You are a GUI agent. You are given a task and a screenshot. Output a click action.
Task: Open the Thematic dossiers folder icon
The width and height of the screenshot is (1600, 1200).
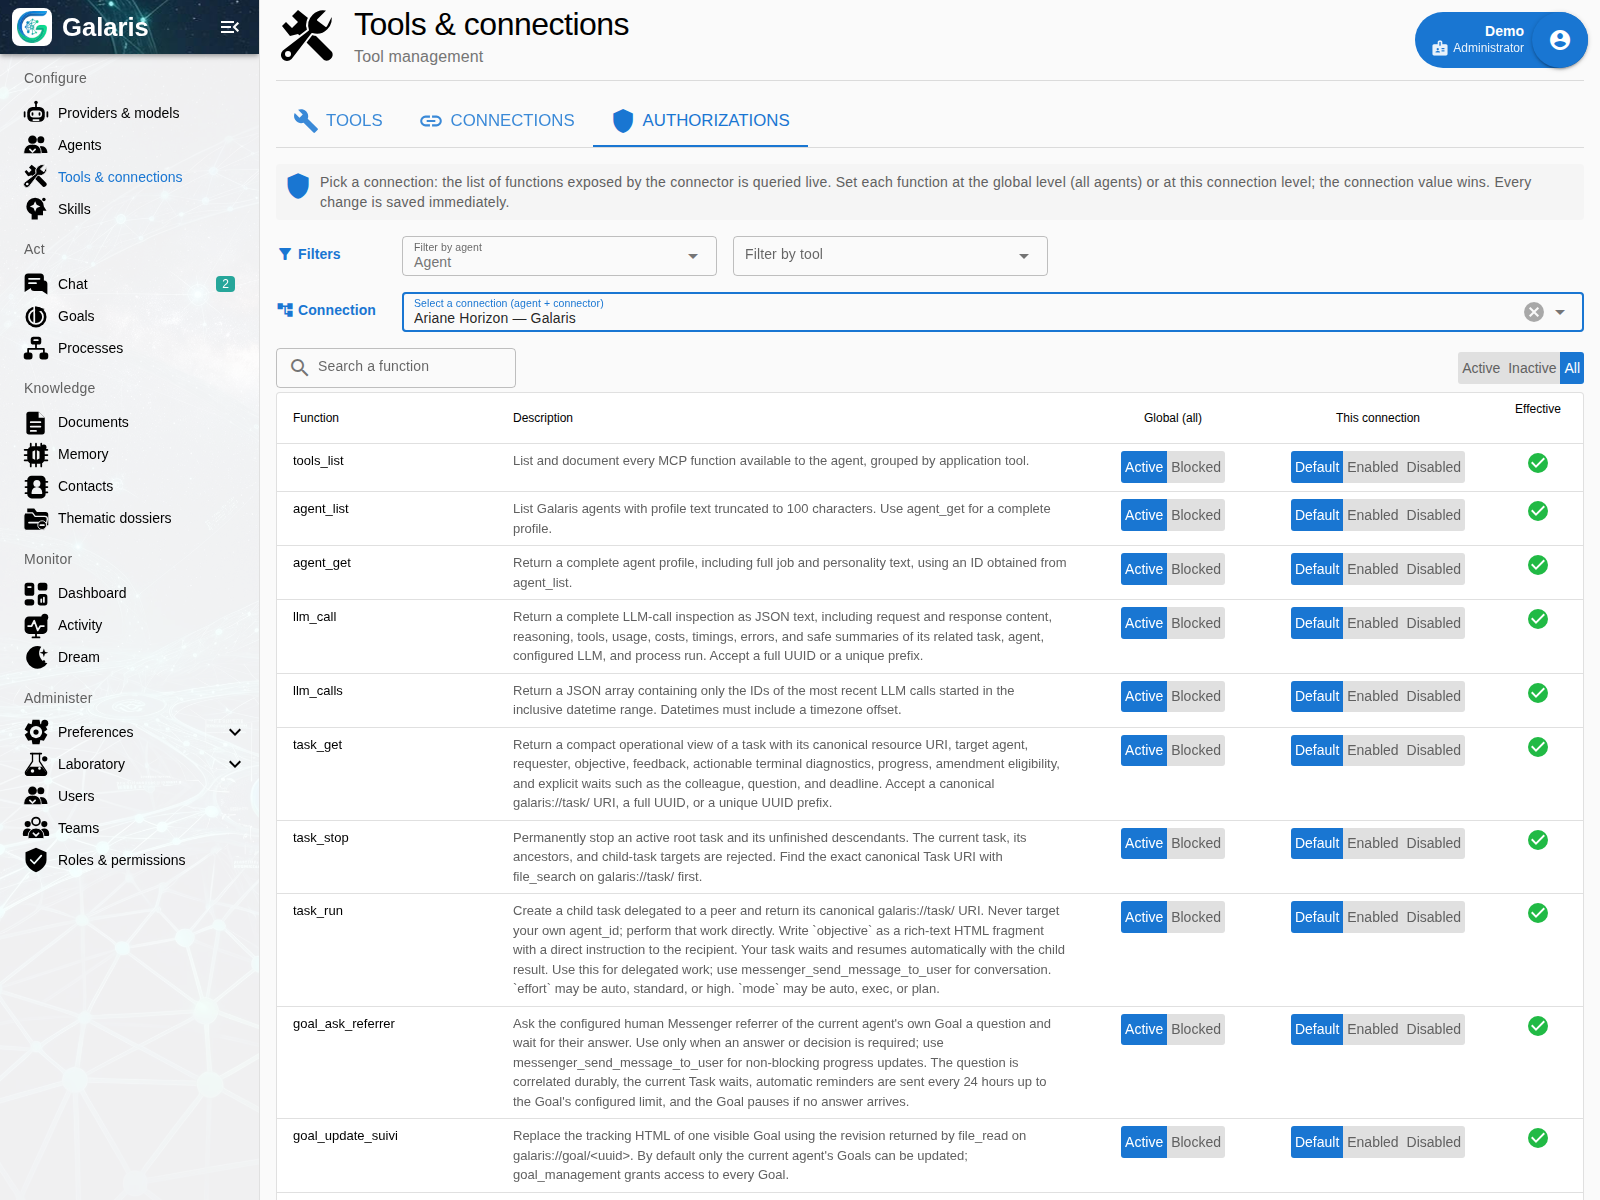pyautogui.click(x=36, y=518)
